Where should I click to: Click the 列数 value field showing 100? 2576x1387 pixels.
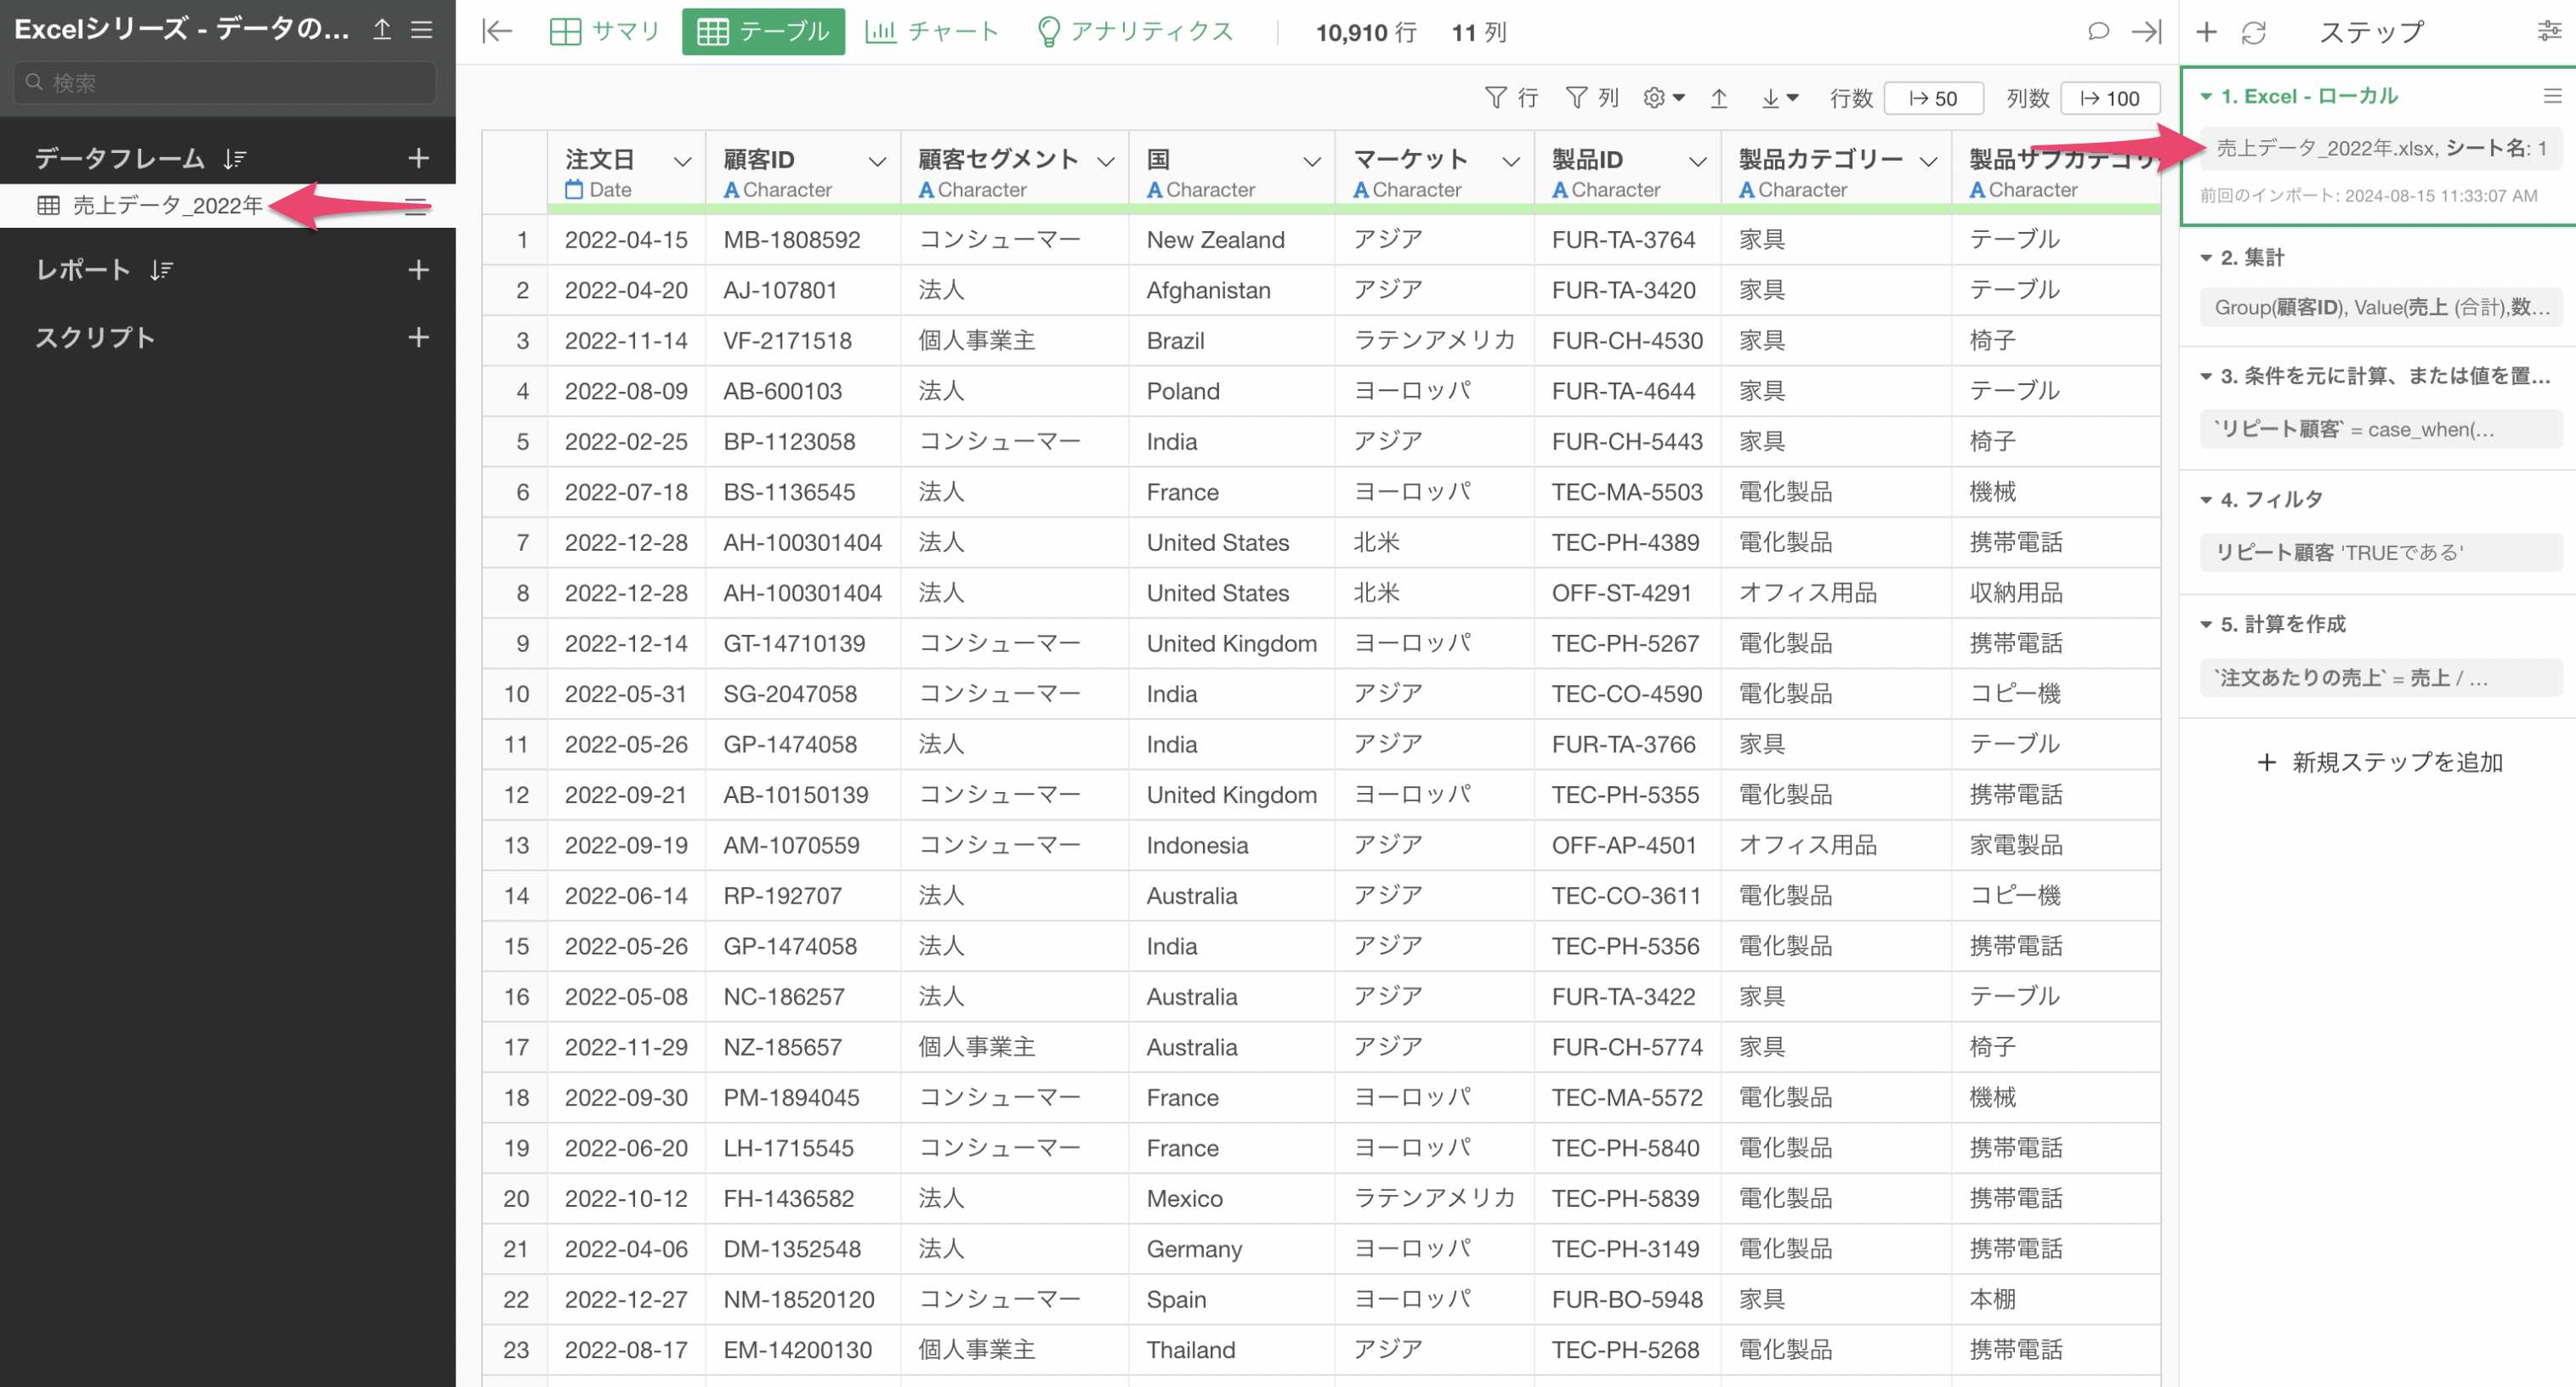[2110, 98]
